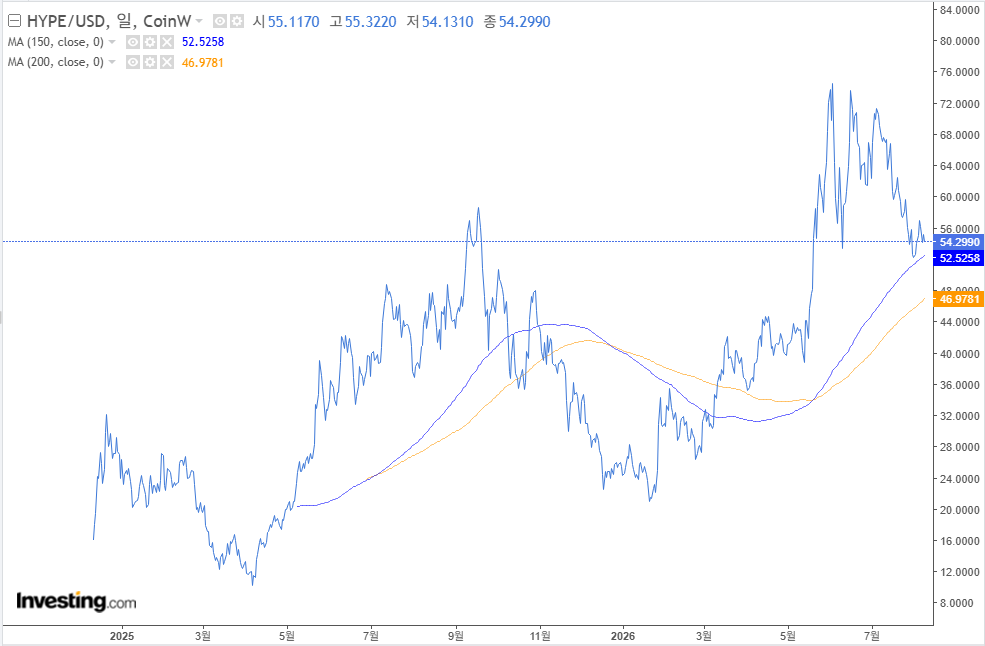Click the 36.0000 price axis label
Viewport: 985px width, 646px height.
point(959,385)
